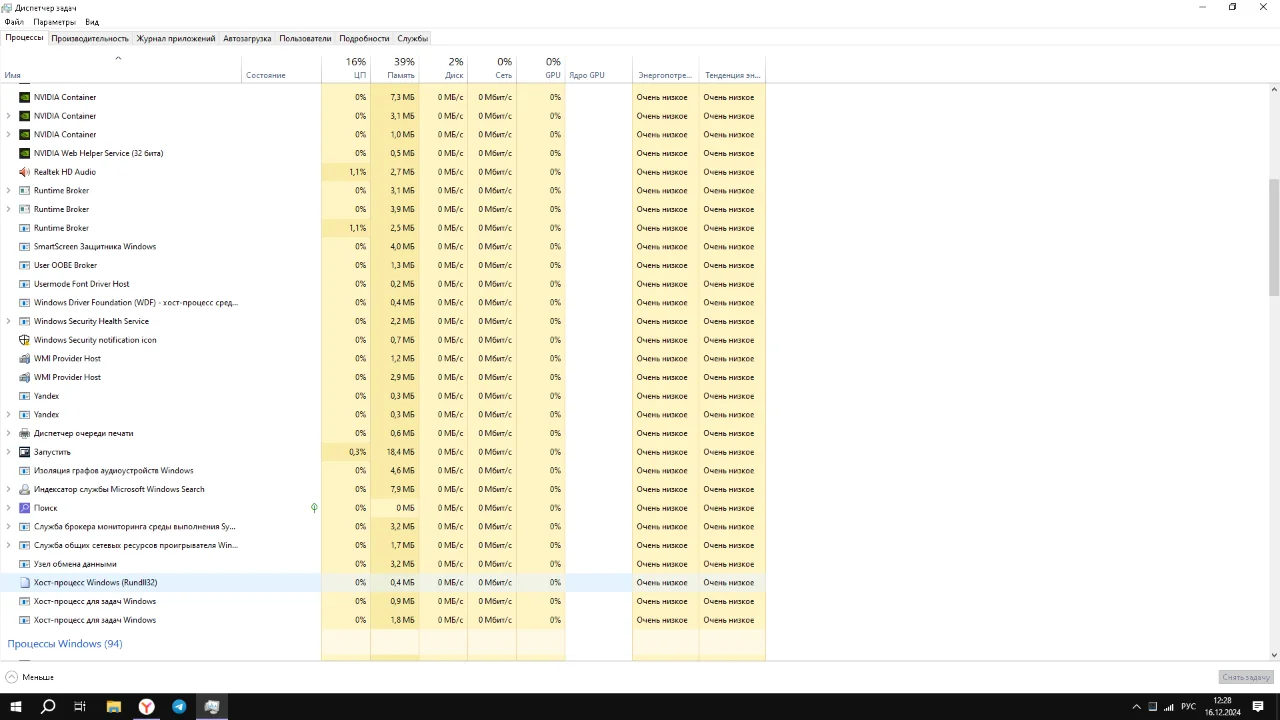
Task: Expand the first Runtime Broker process
Action: [9, 190]
